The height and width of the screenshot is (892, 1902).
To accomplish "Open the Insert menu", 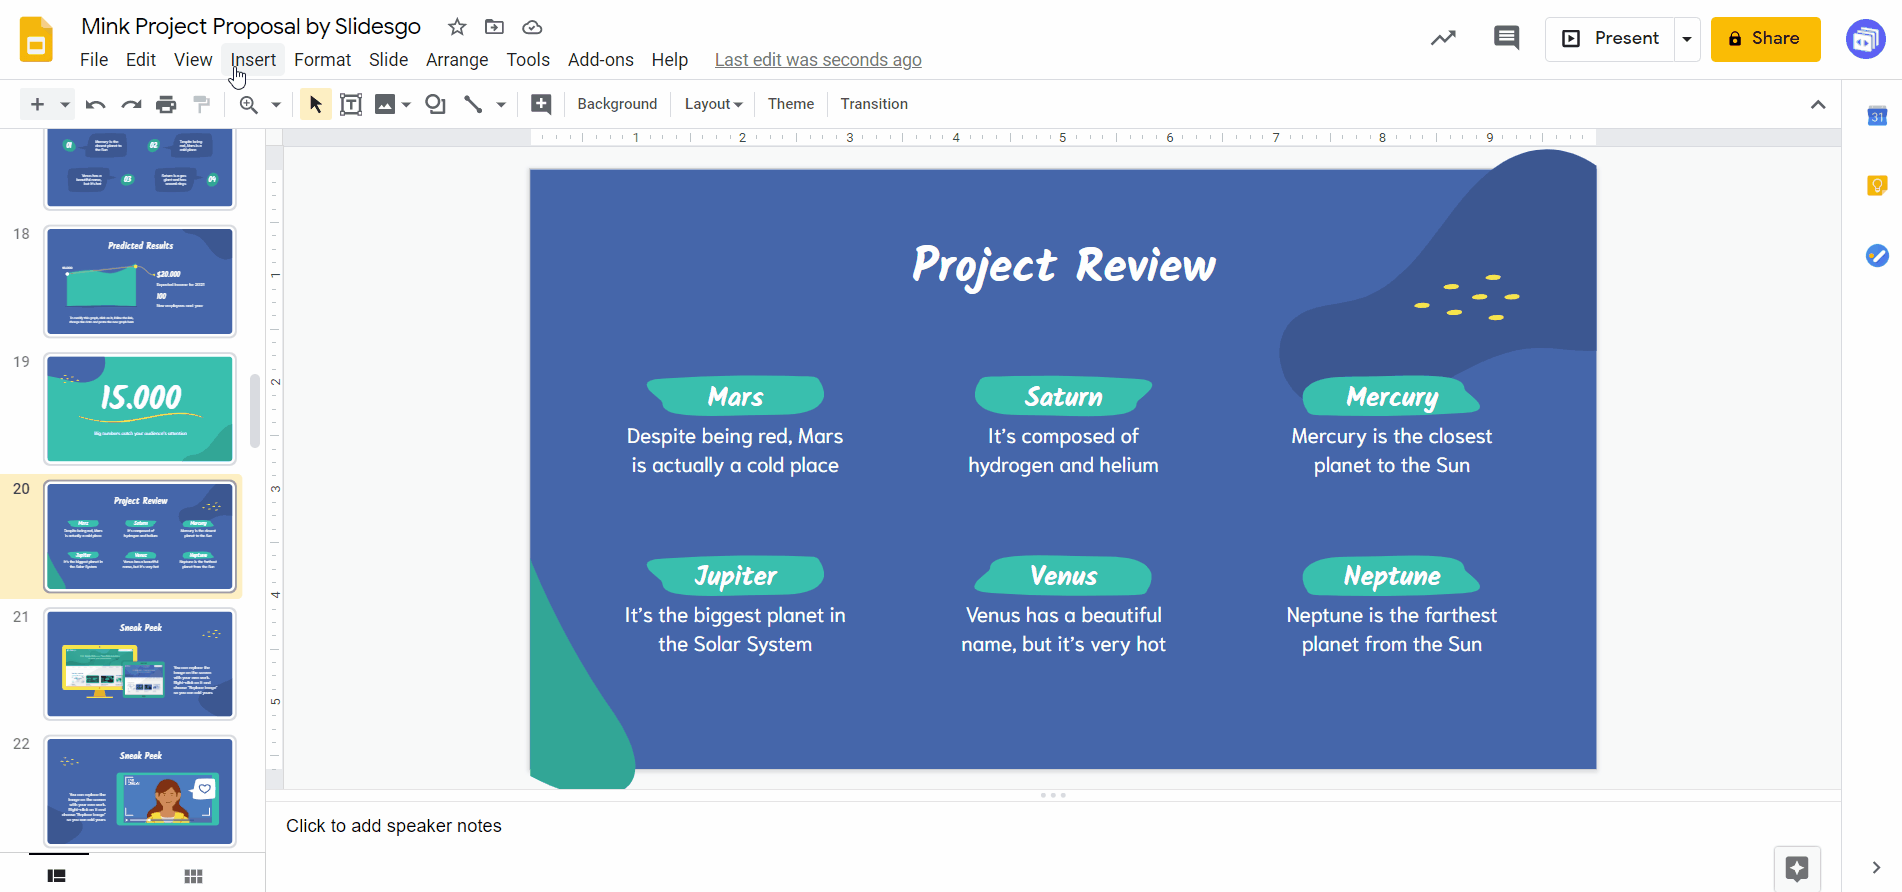I will pyautogui.click(x=253, y=60).
